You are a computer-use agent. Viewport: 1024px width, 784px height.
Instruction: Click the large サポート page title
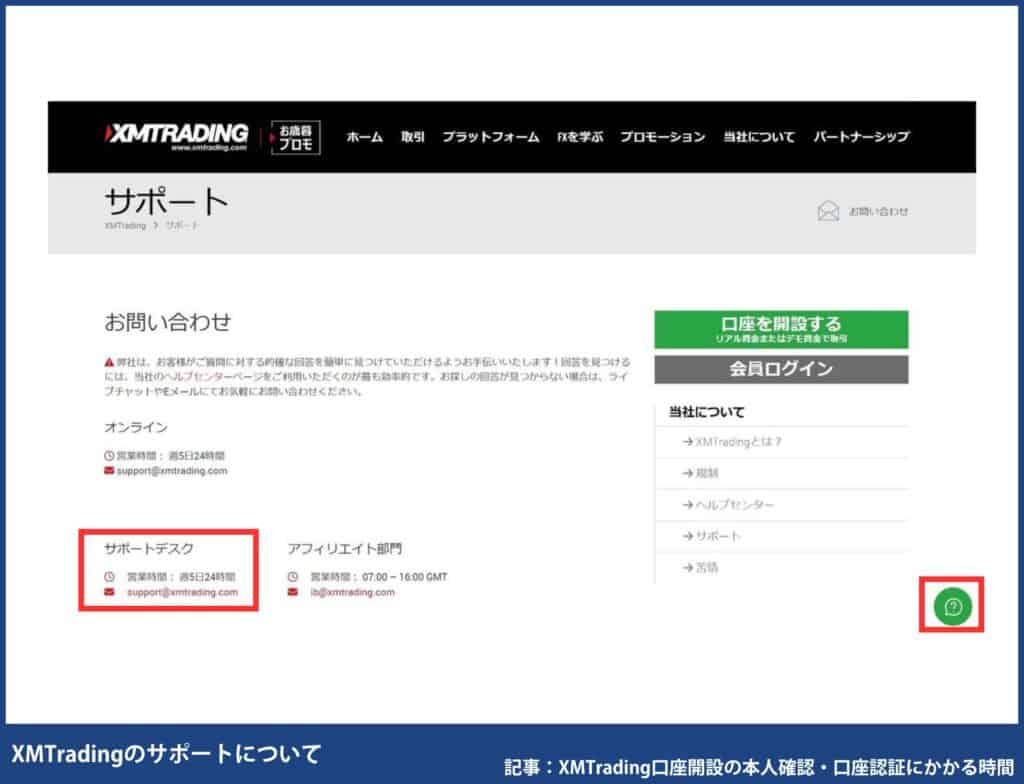click(x=167, y=201)
